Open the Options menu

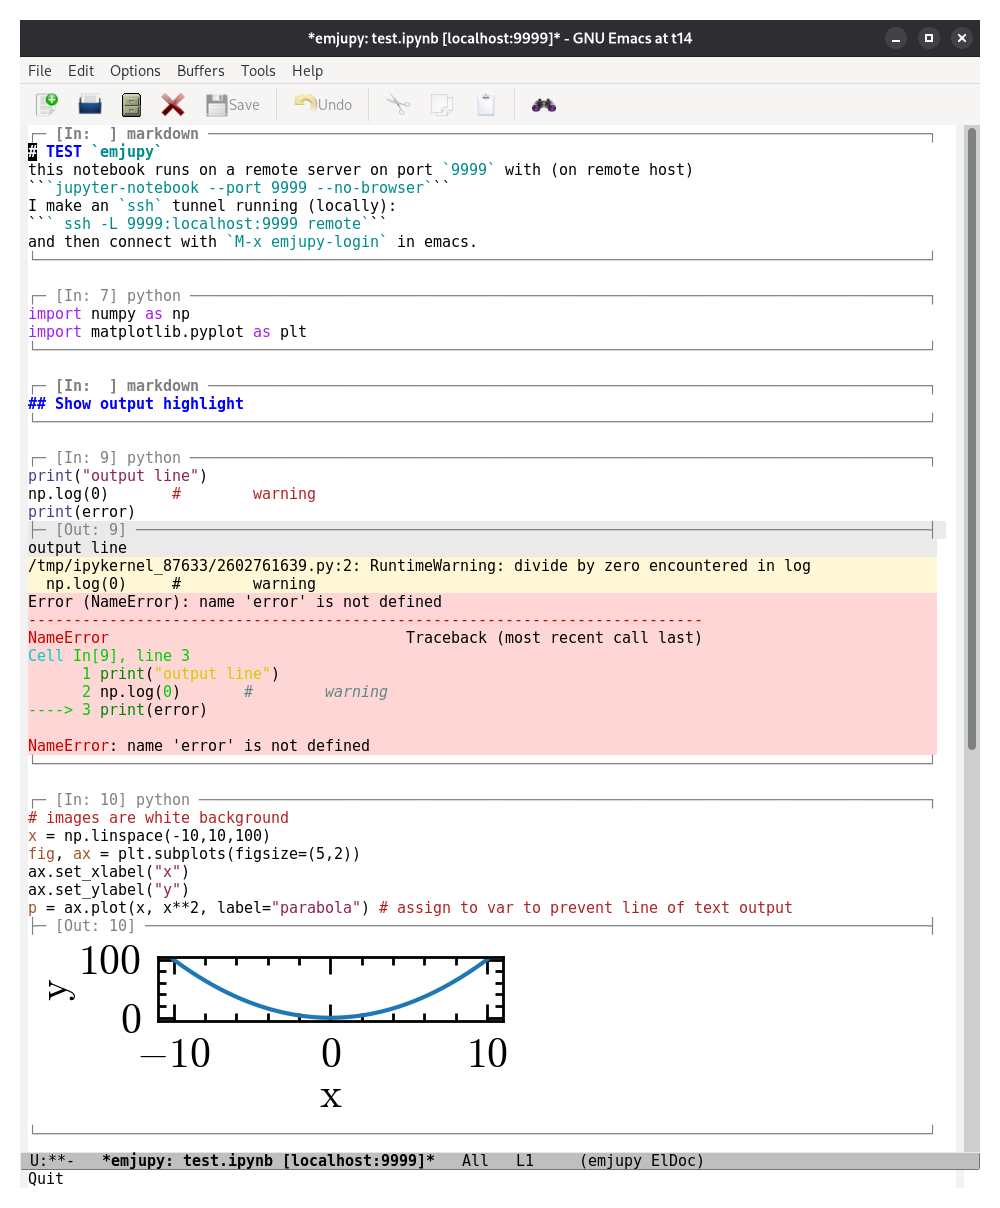[135, 70]
